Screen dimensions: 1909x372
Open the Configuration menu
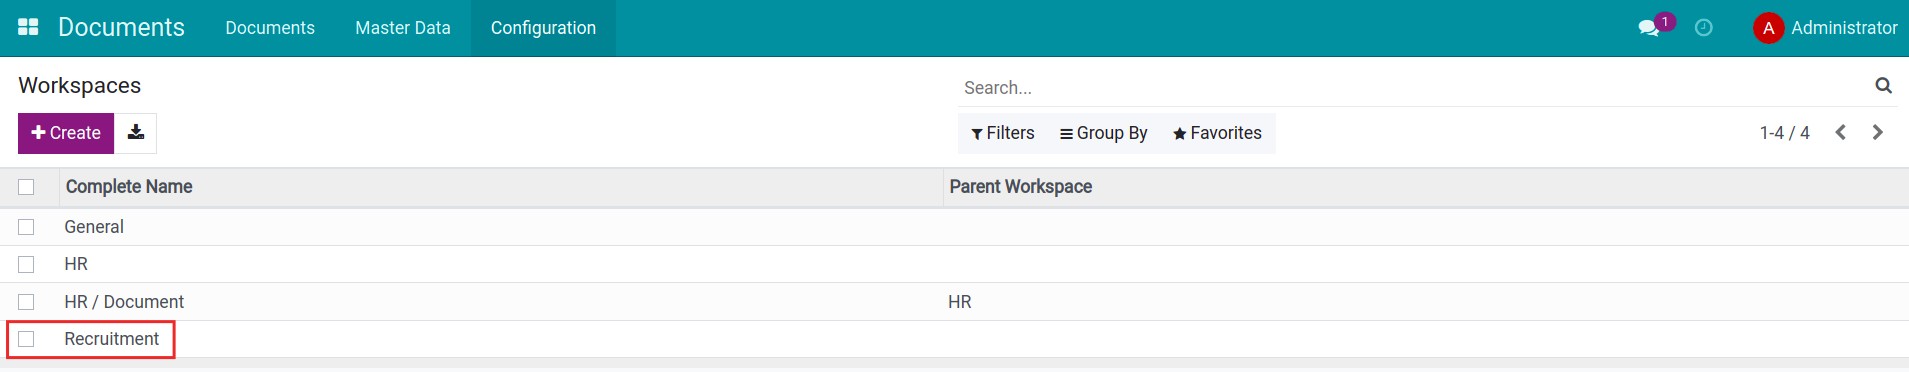pos(543,28)
